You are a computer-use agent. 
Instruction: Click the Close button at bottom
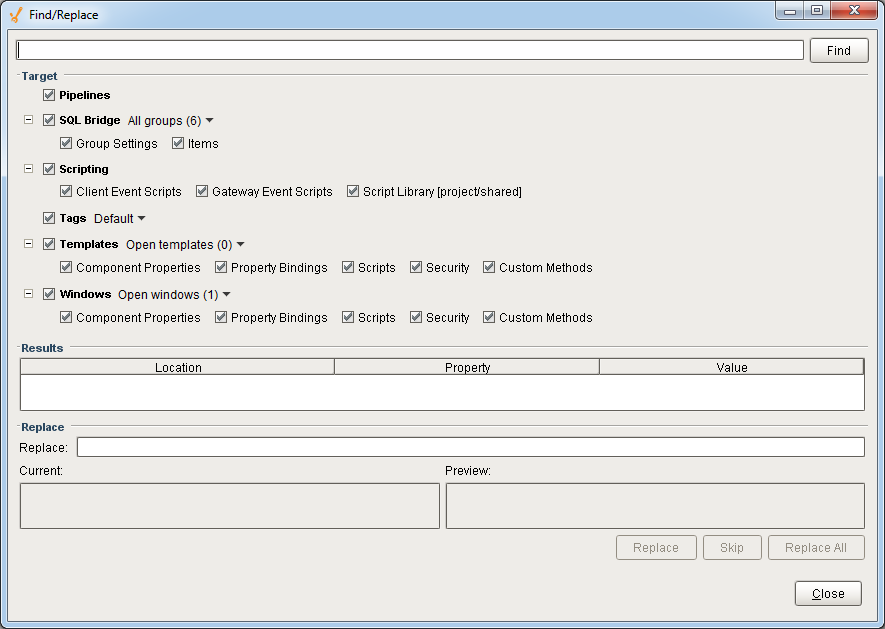coord(827,593)
